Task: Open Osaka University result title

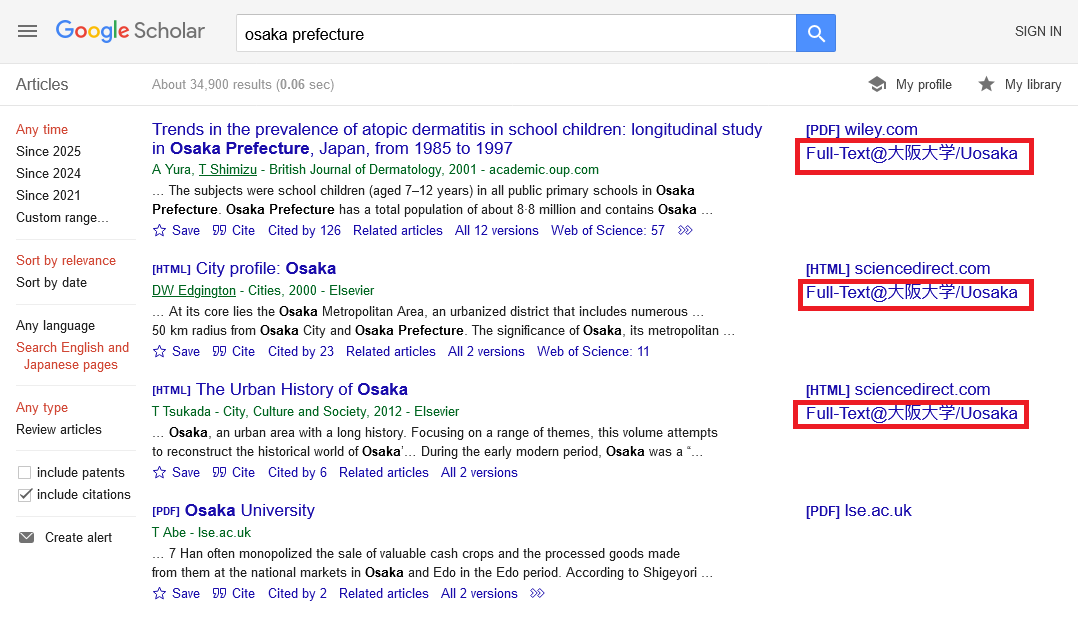Action: pos(250,510)
